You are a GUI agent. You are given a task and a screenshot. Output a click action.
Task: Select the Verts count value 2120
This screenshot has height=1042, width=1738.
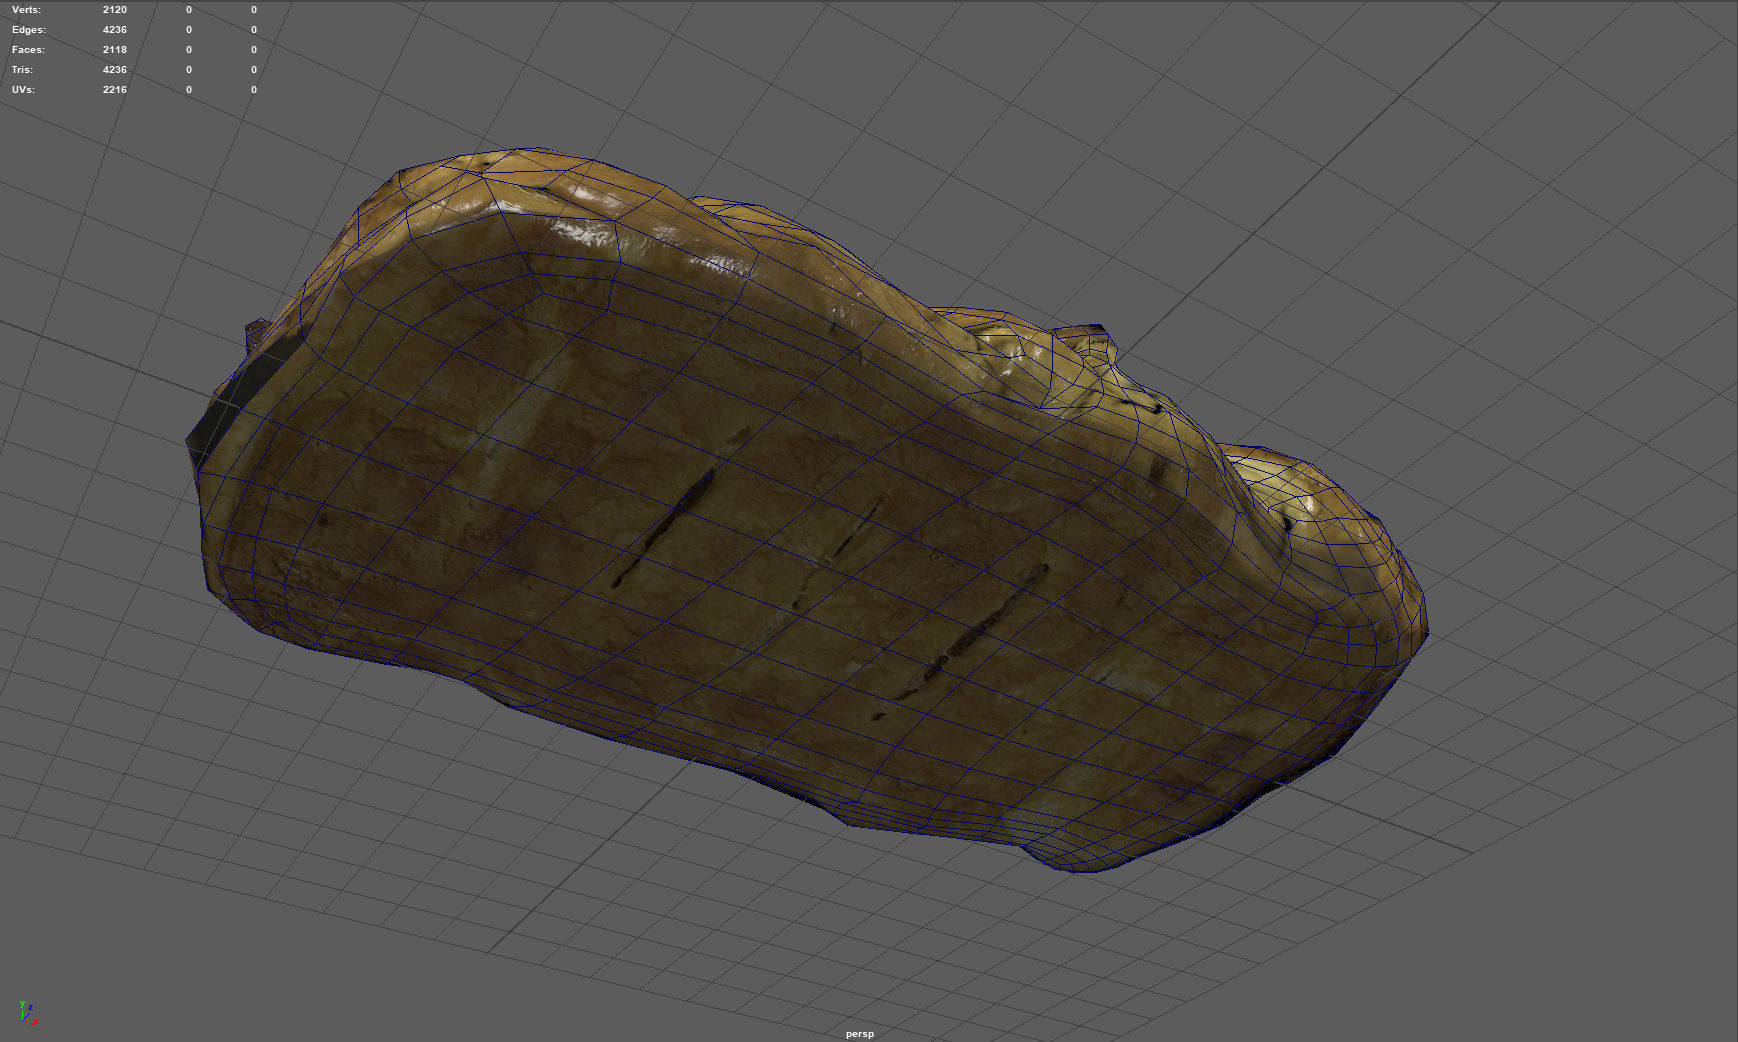[115, 10]
